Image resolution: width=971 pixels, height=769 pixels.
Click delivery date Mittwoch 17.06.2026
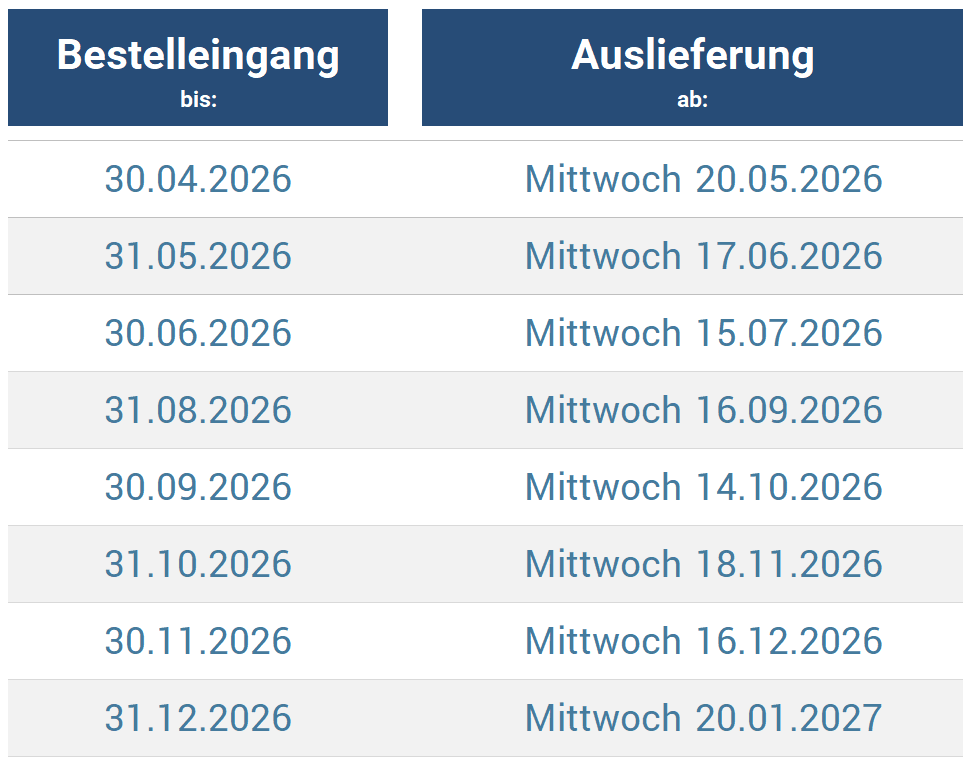tap(703, 256)
